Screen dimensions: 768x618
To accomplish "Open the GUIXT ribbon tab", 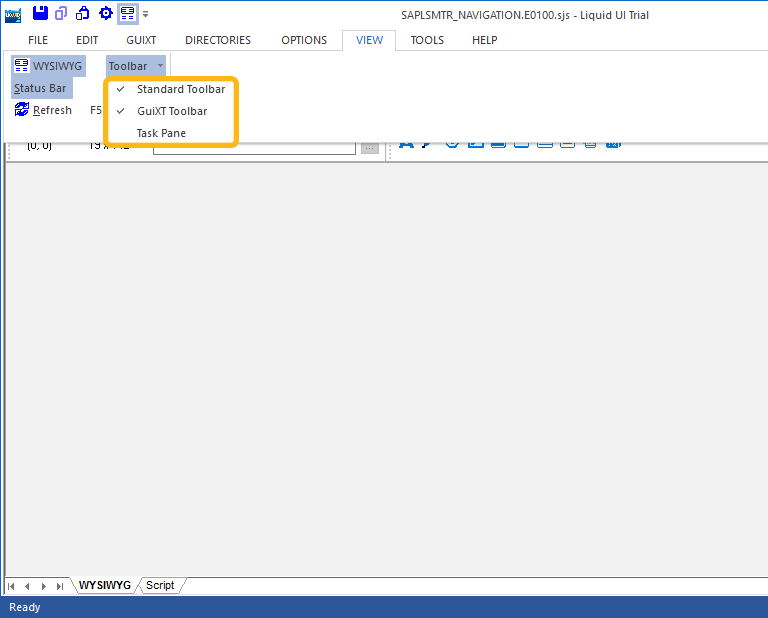I will click(141, 40).
